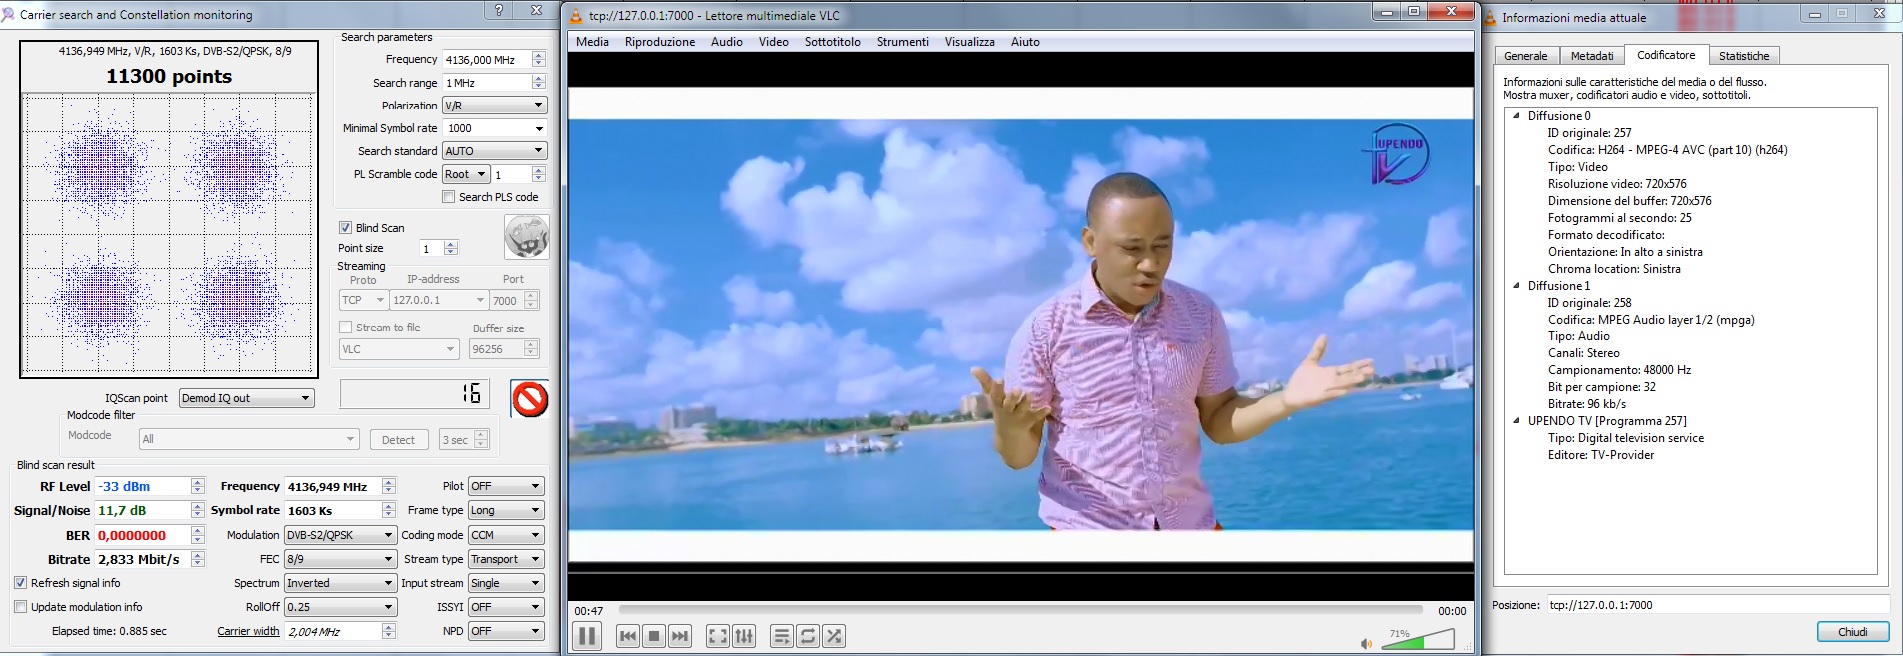Open the Polarization dropdown
This screenshot has height=656, width=1903.
[495, 105]
